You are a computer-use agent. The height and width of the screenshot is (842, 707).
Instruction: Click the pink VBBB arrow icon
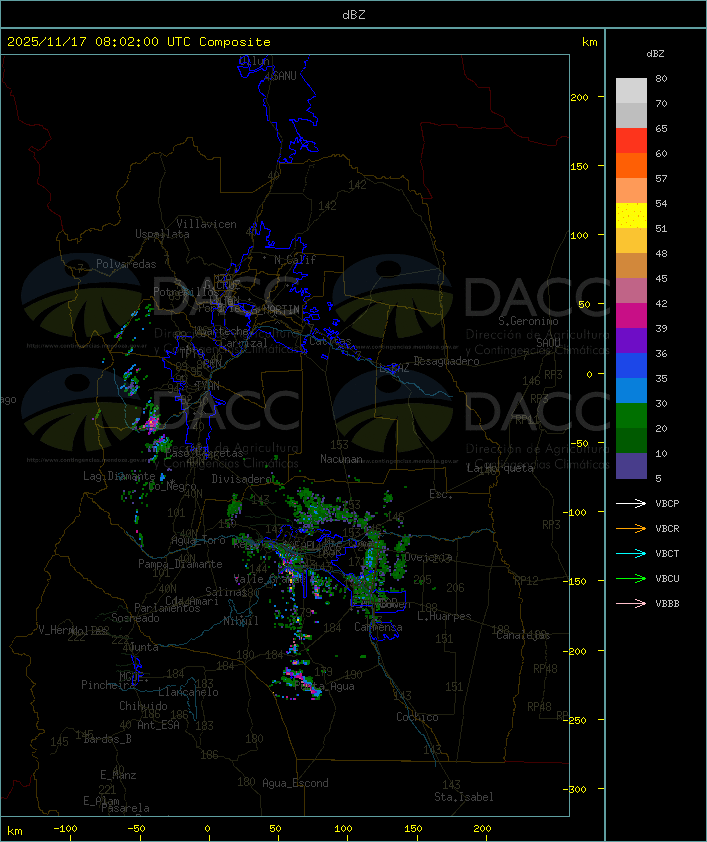[x=631, y=604]
